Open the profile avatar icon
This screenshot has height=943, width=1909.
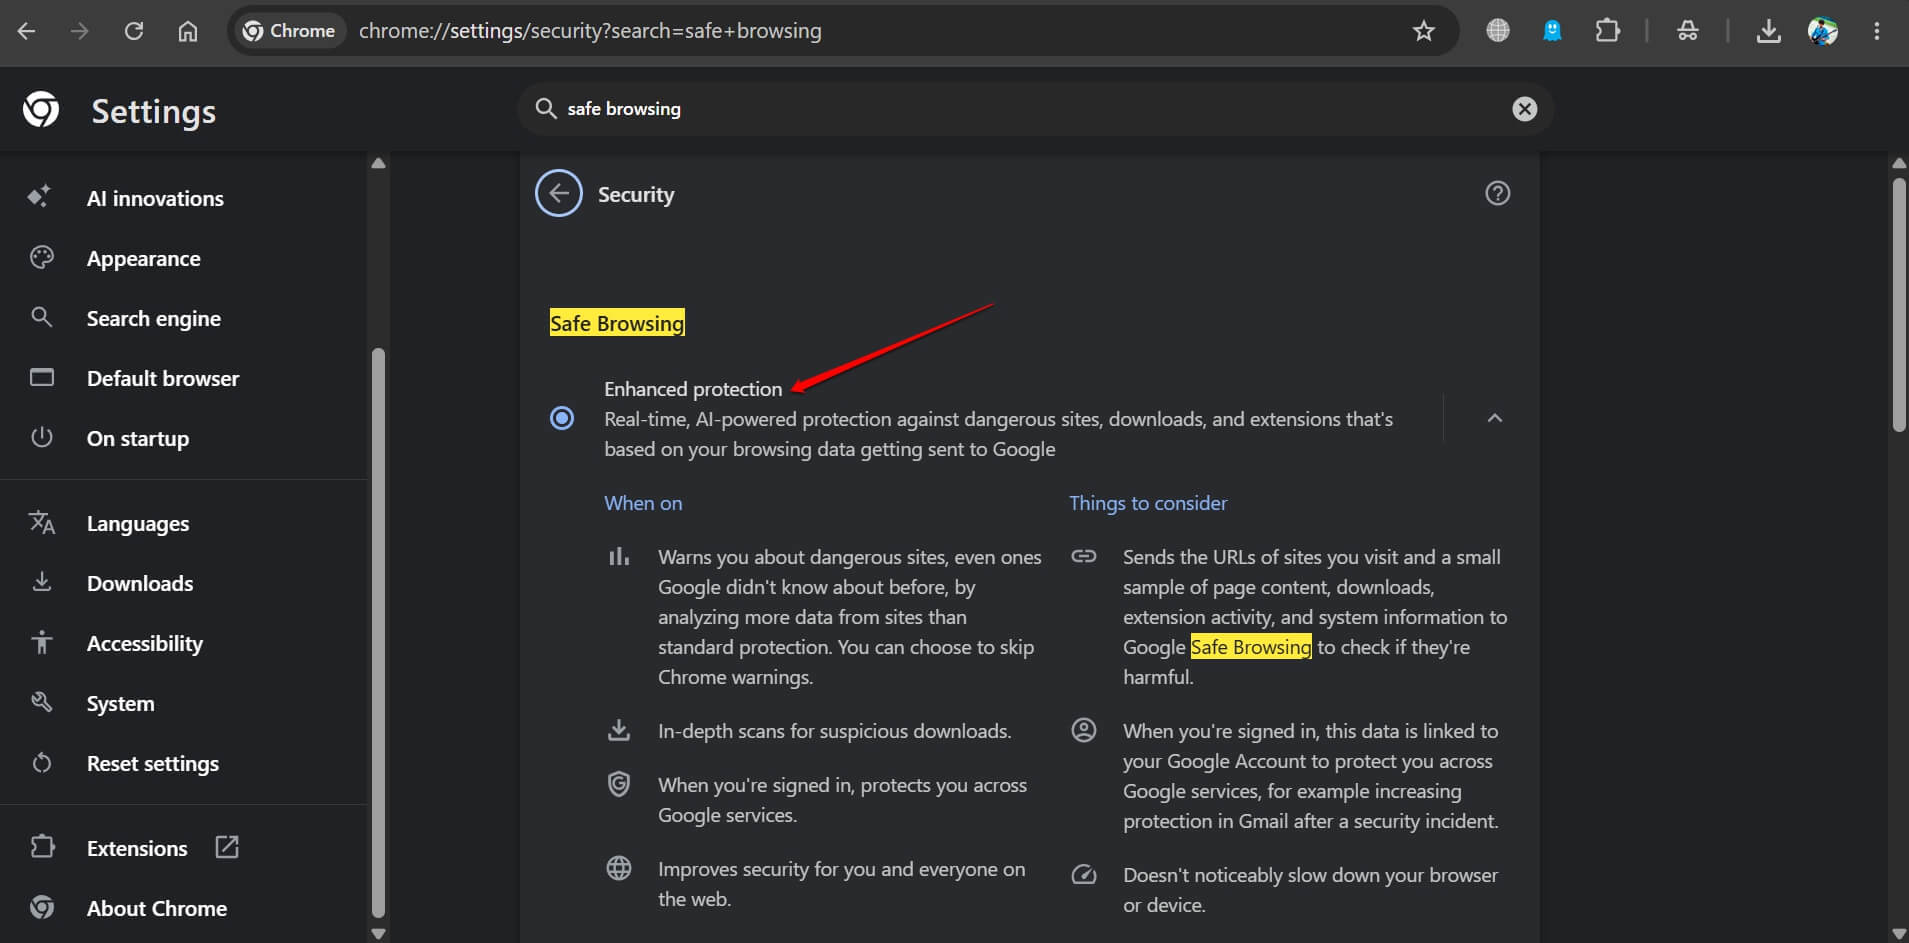point(1823,31)
